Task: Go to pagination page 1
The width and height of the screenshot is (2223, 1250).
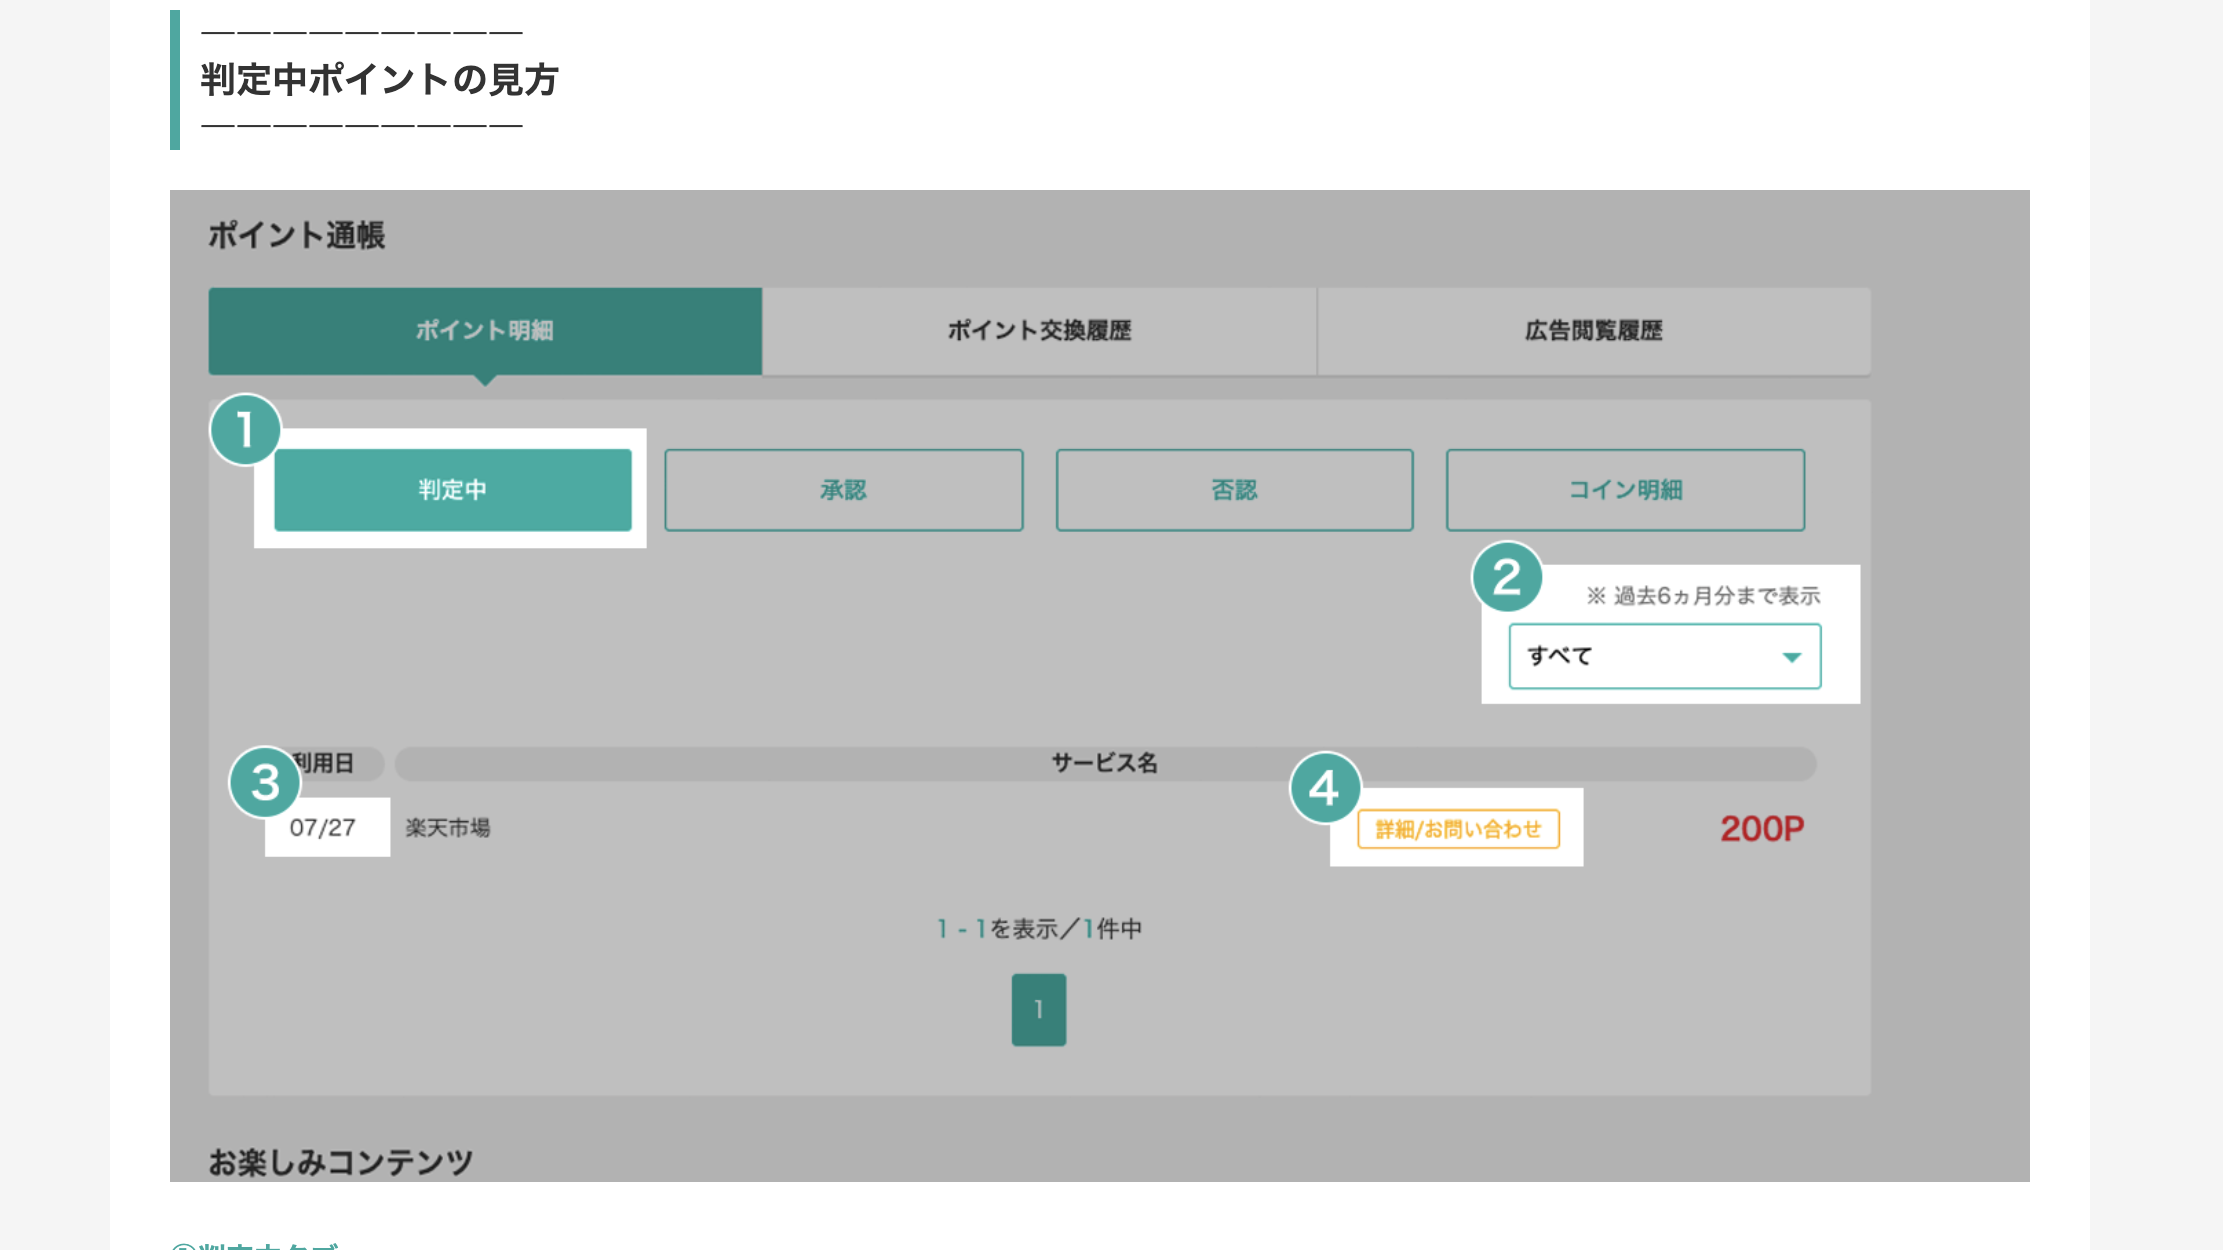Action: tap(1039, 1010)
